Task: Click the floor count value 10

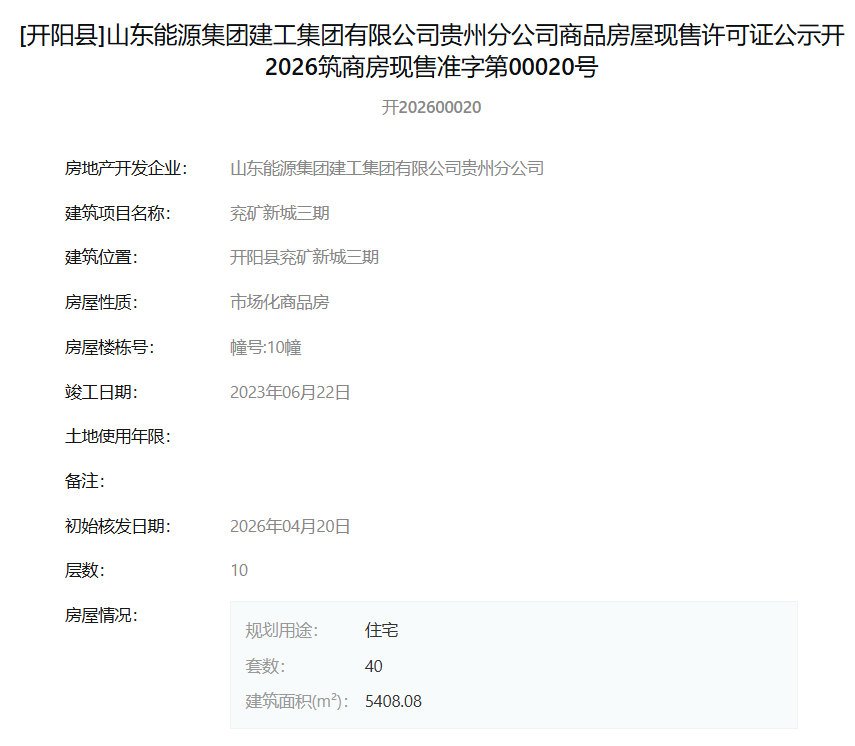Action: (x=239, y=570)
